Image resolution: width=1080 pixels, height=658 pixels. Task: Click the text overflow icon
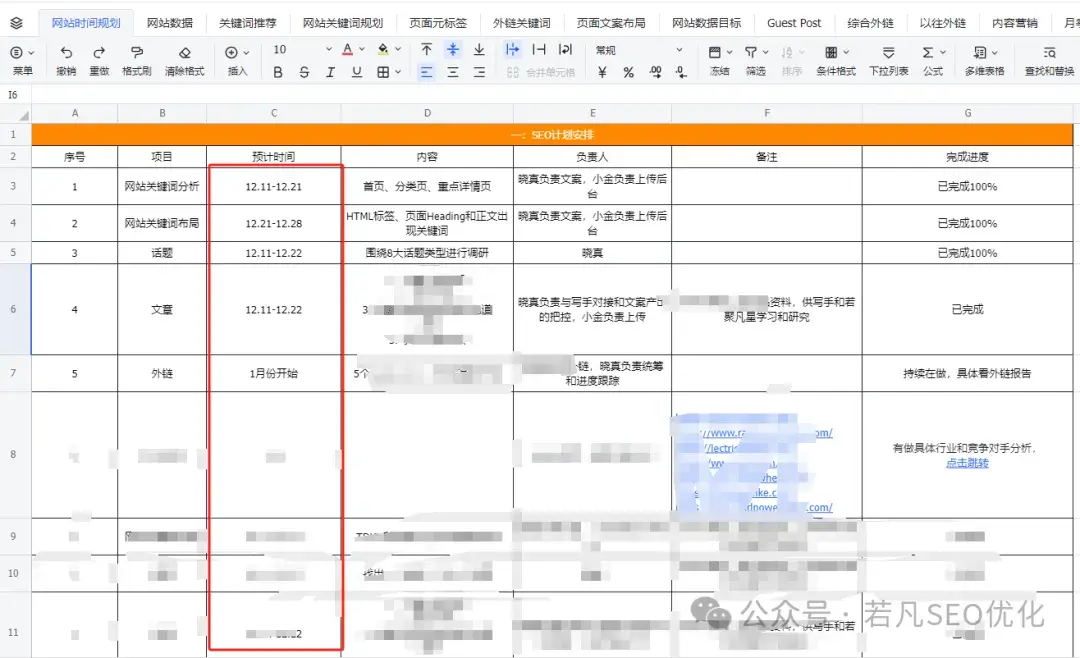tap(512, 50)
